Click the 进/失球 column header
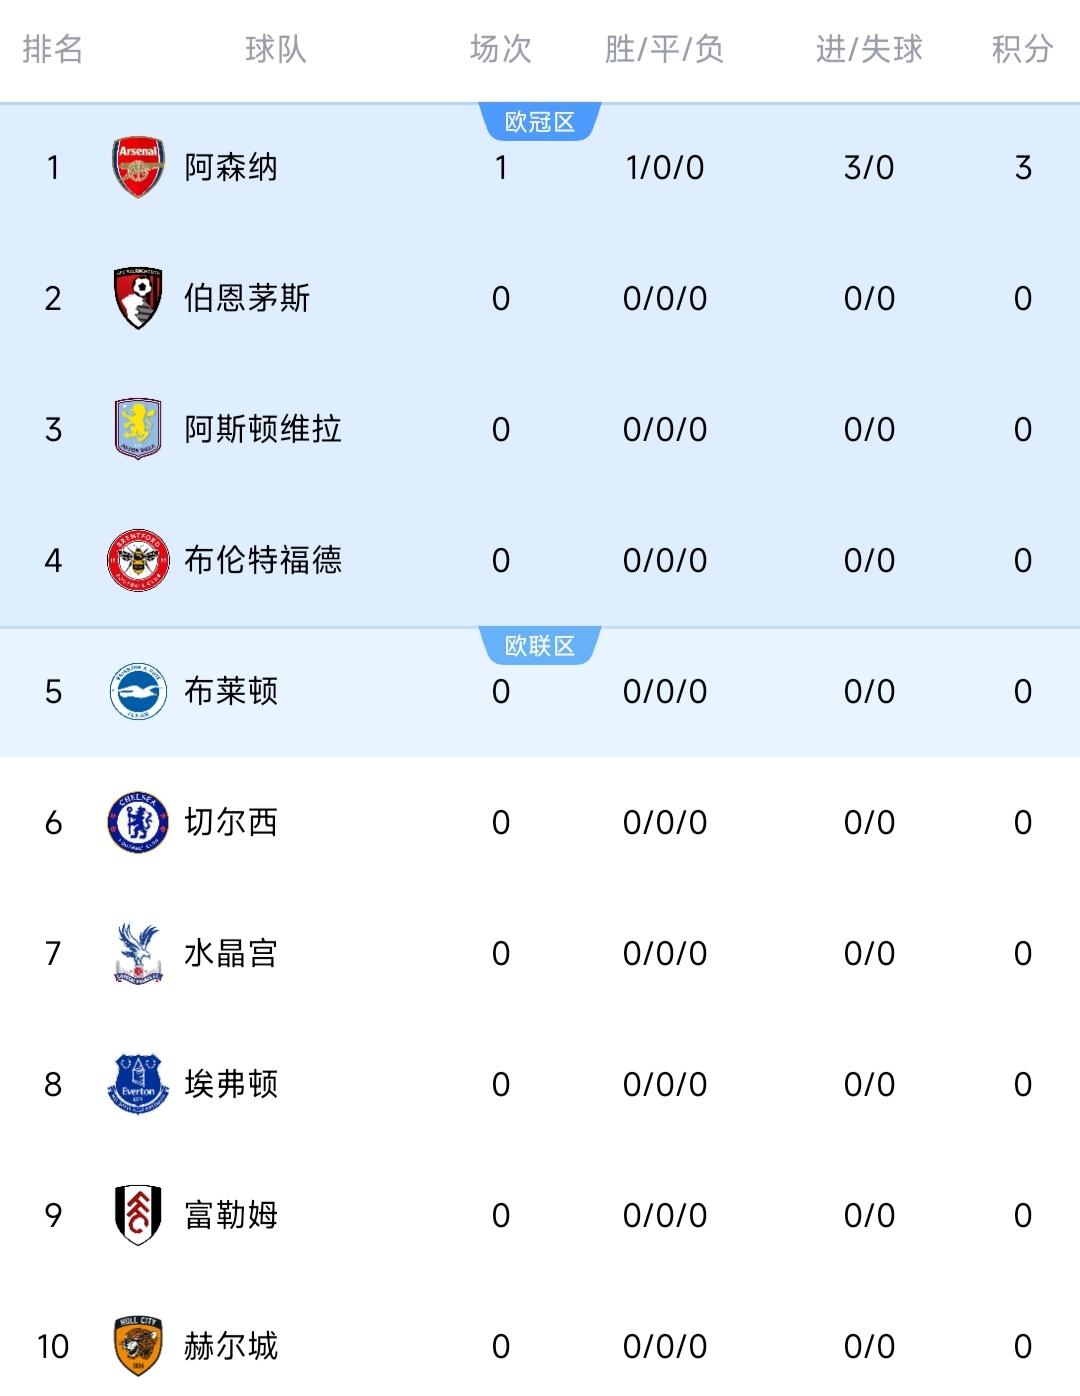 (x=869, y=49)
